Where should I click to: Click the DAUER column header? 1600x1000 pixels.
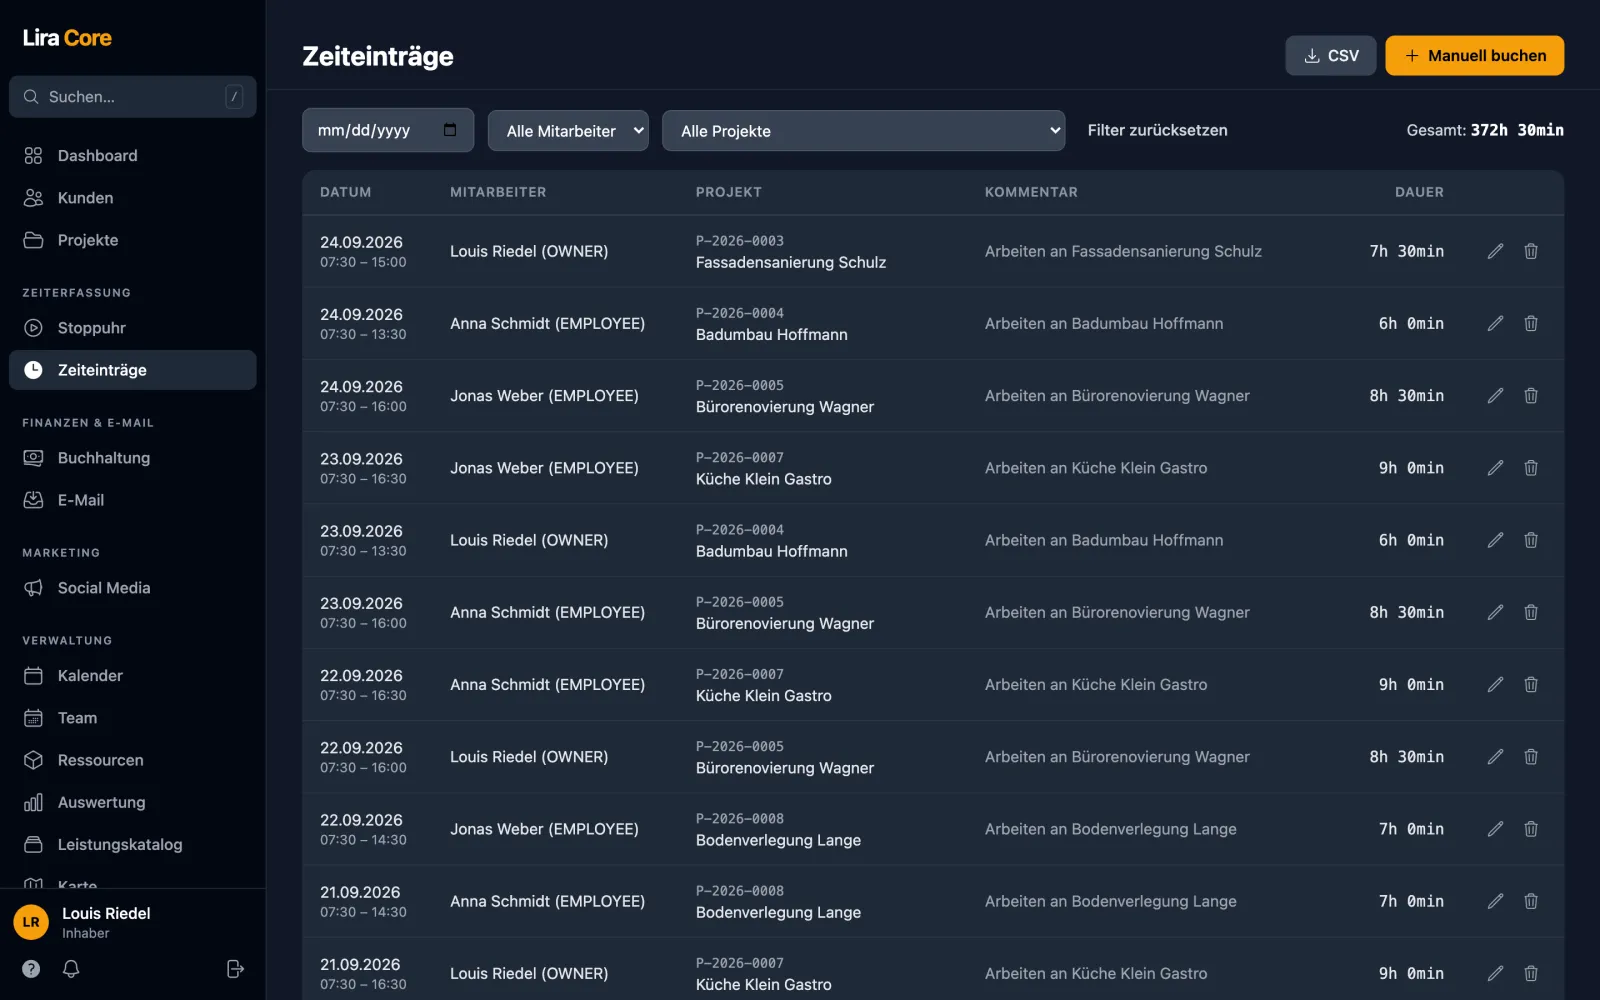tap(1419, 192)
